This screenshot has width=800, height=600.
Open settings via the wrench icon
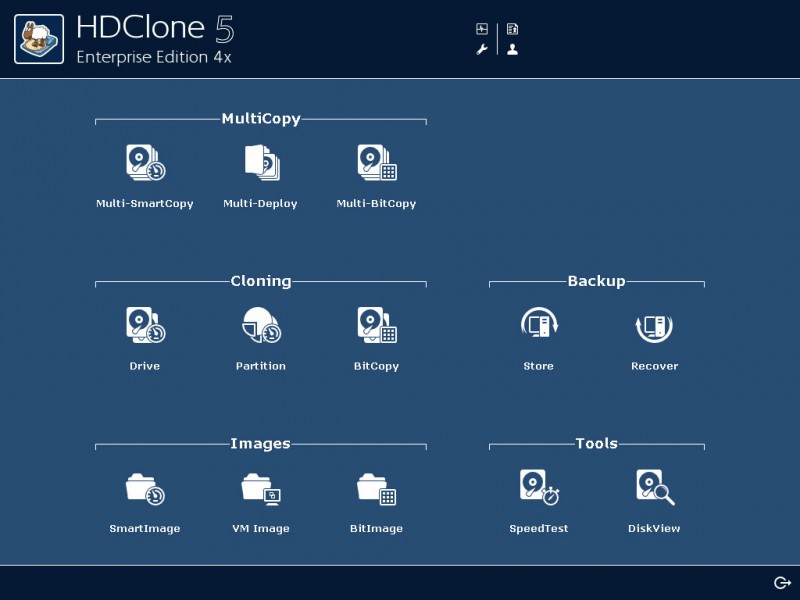point(481,47)
